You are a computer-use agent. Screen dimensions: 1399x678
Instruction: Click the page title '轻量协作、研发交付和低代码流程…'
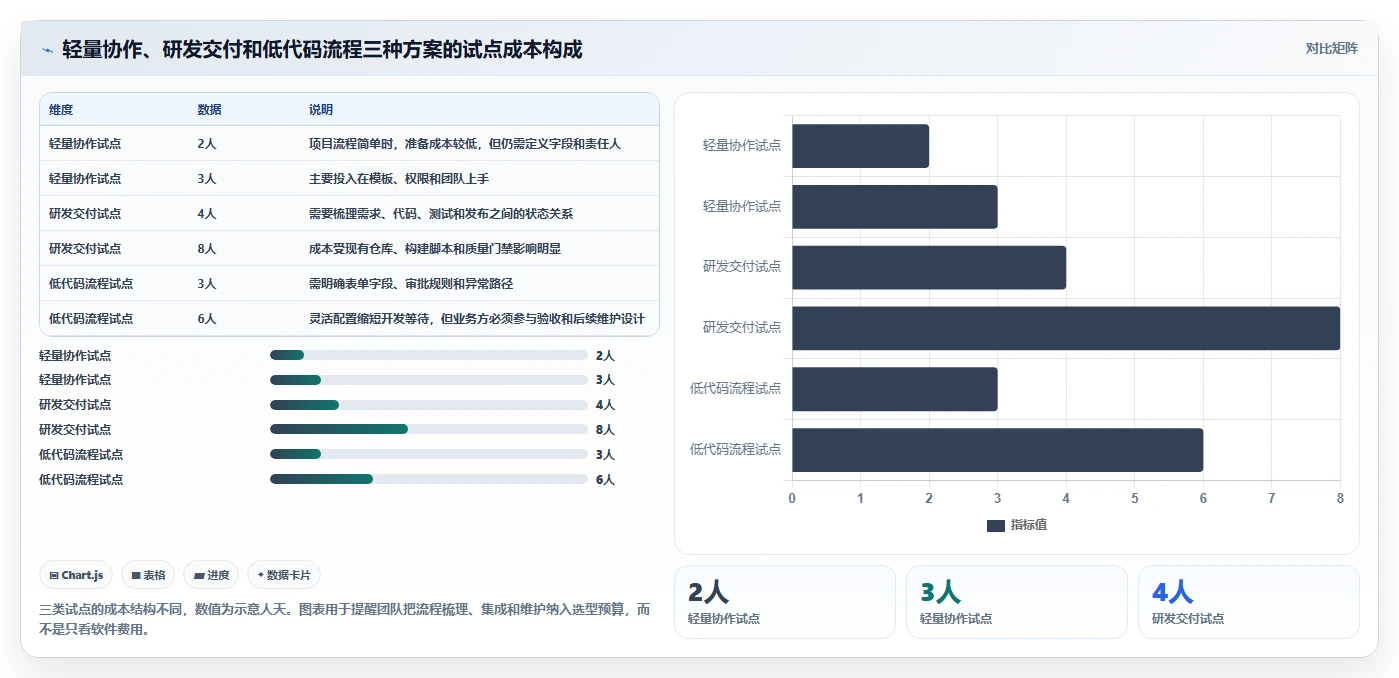click(322, 49)
